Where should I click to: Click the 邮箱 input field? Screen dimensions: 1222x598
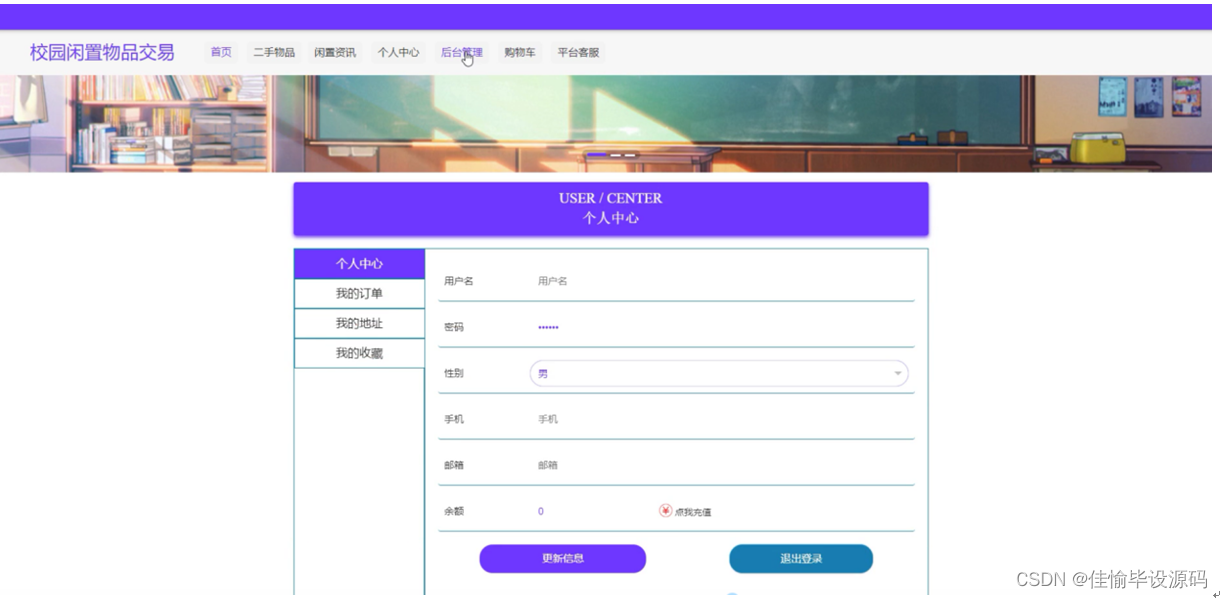[720, 465]
